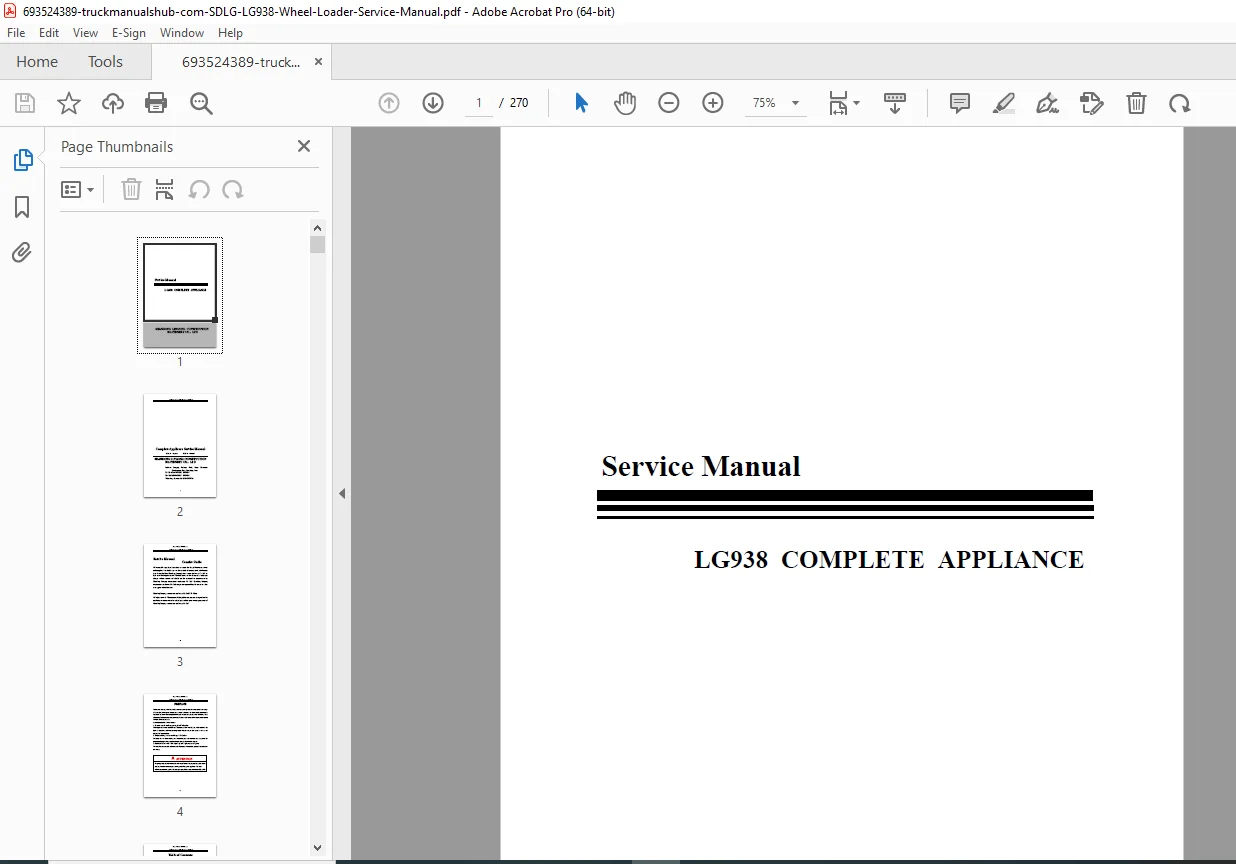Image resolution: width=1236 pixels, height=864 pixels.
Task: Click the print pages icon in the thumbnails panel
Action: click(165, 189)
